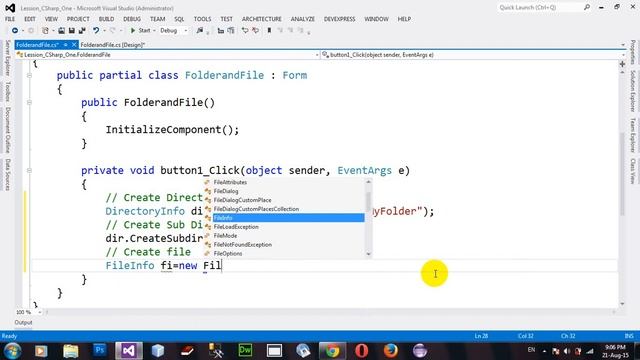Open the Start button dropdown arrow
640x360 pixels.
point(154,31)
